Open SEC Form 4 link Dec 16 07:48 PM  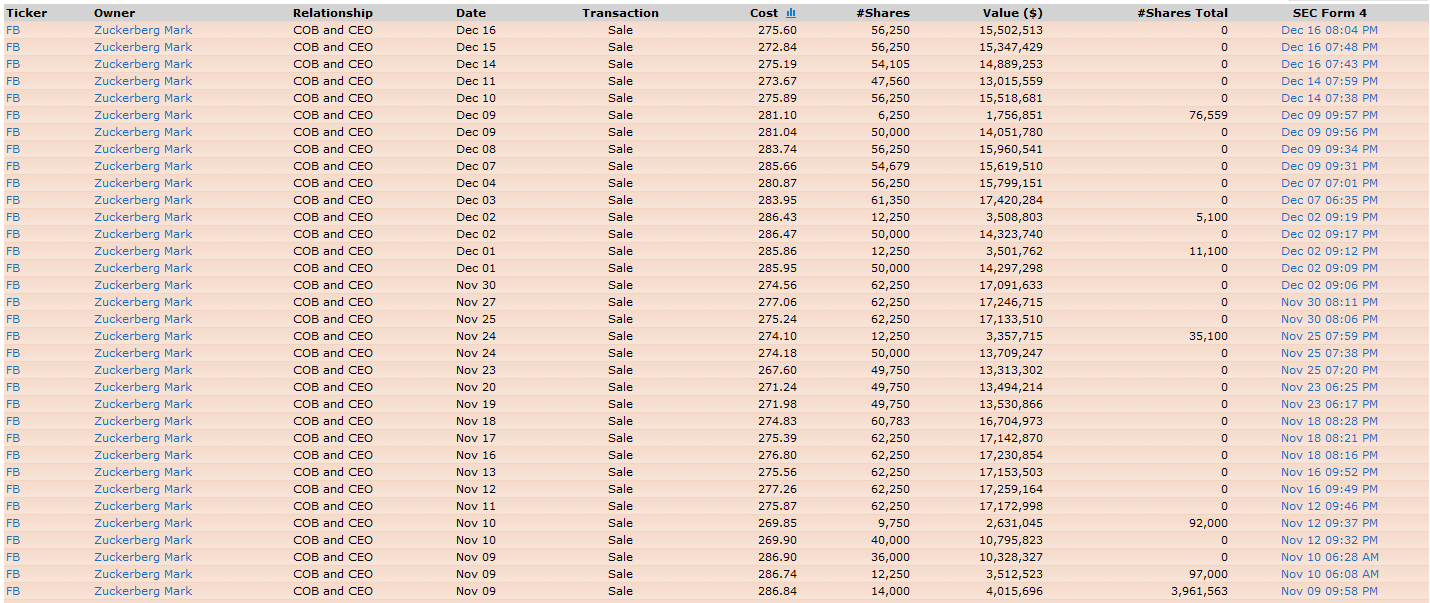(1329, 47)
